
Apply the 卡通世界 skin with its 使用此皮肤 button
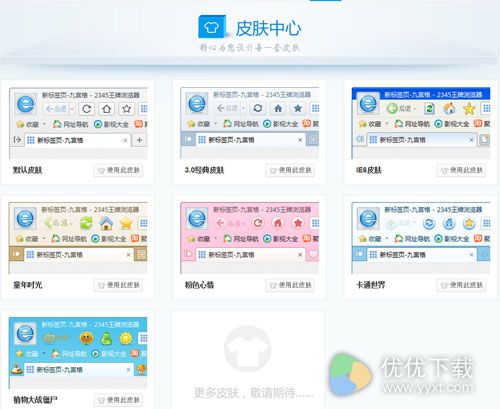point(461,285)
